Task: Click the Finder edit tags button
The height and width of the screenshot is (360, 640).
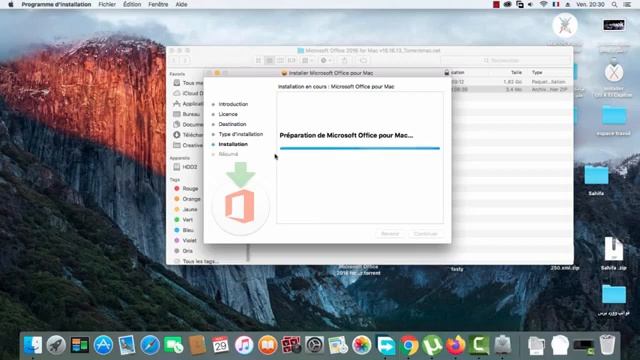Action: pos(363,60)
